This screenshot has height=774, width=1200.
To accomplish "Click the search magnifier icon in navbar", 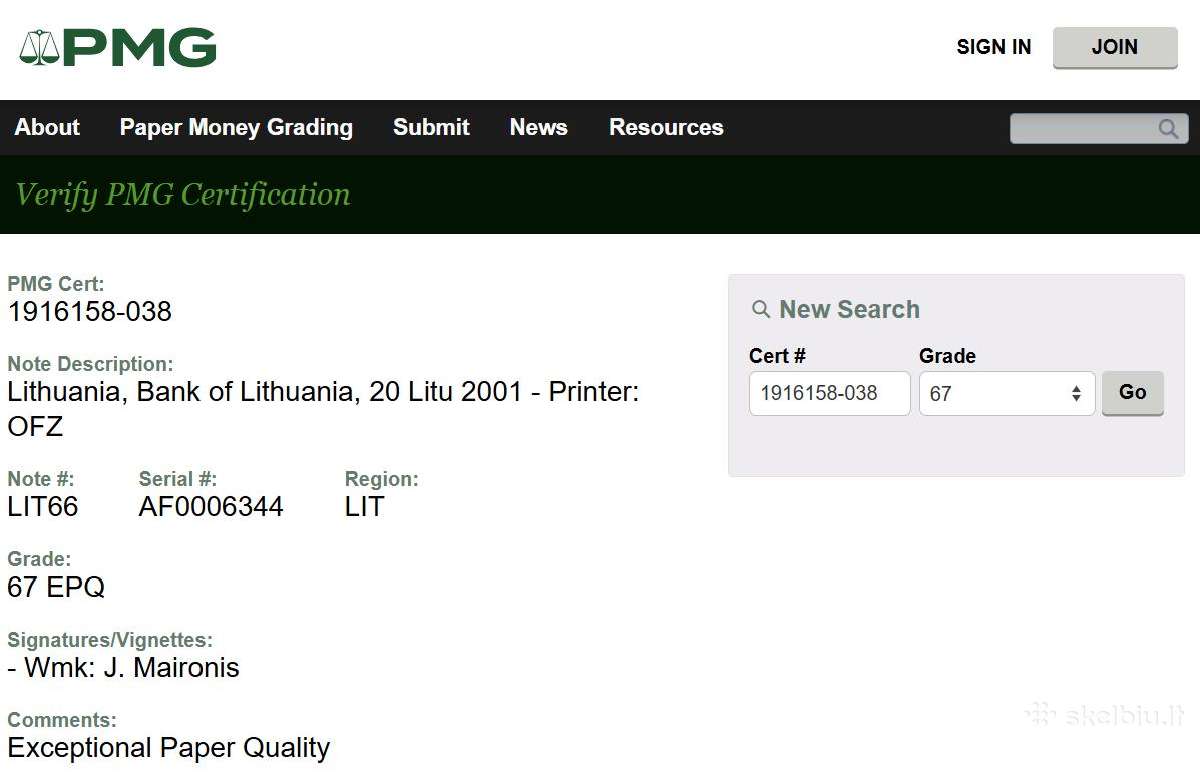I will point(1168,128).
